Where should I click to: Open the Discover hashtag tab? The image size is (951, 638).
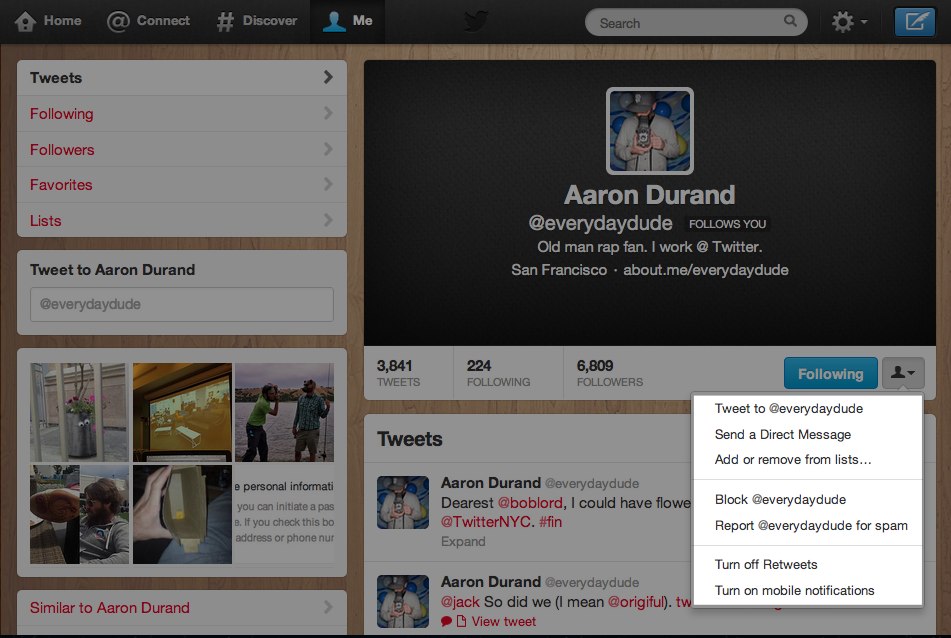tap(257, 21)
